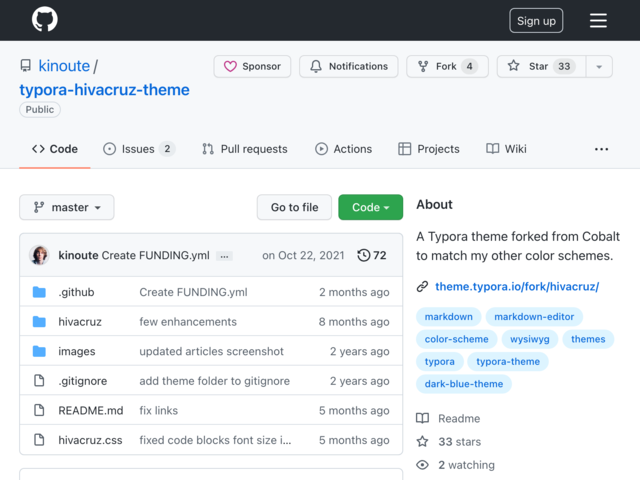Image resolution: width=640 pixels, height=480 pixels.
Task: Click the Public visibility label
Action: pos(40,109)
